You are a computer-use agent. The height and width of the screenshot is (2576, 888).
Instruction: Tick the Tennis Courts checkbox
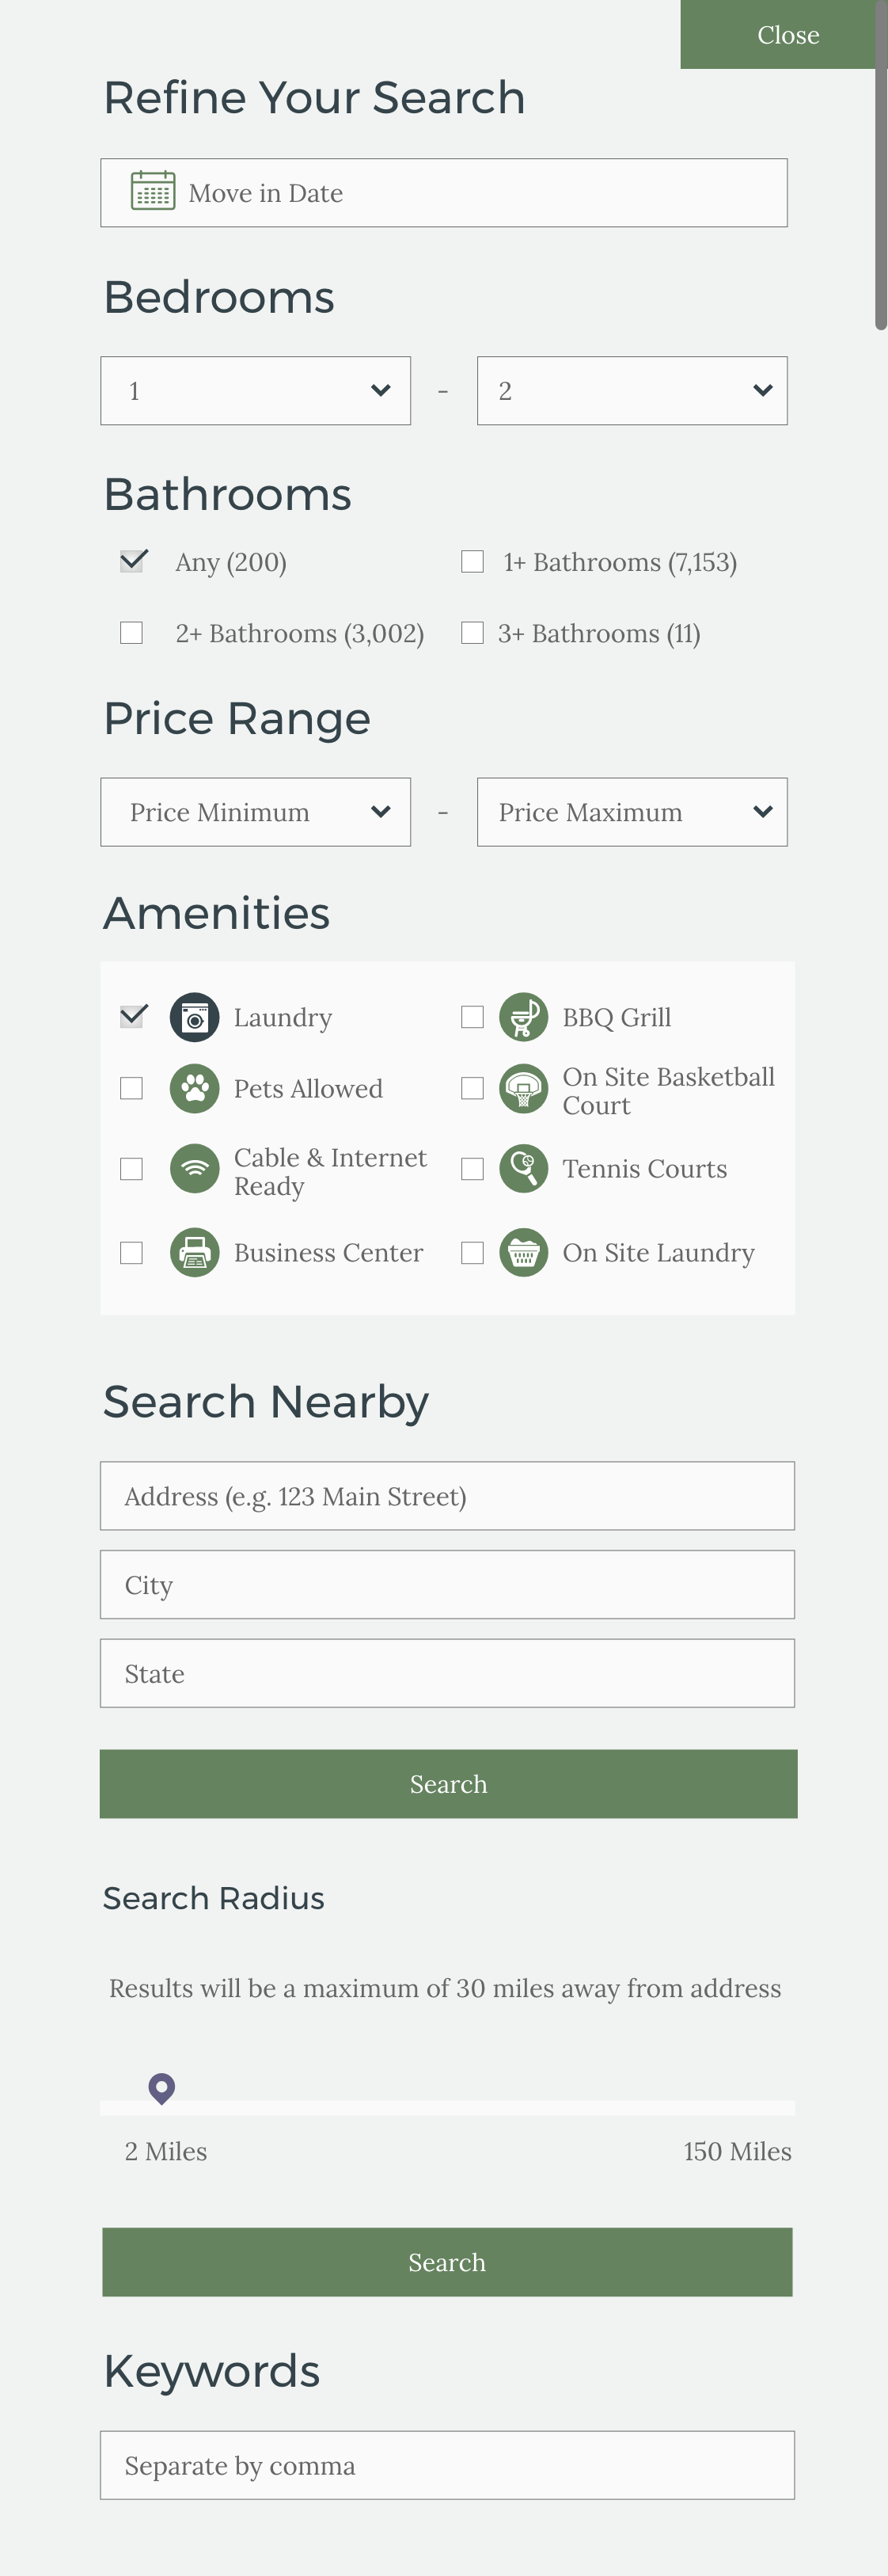pos(472,1169)
